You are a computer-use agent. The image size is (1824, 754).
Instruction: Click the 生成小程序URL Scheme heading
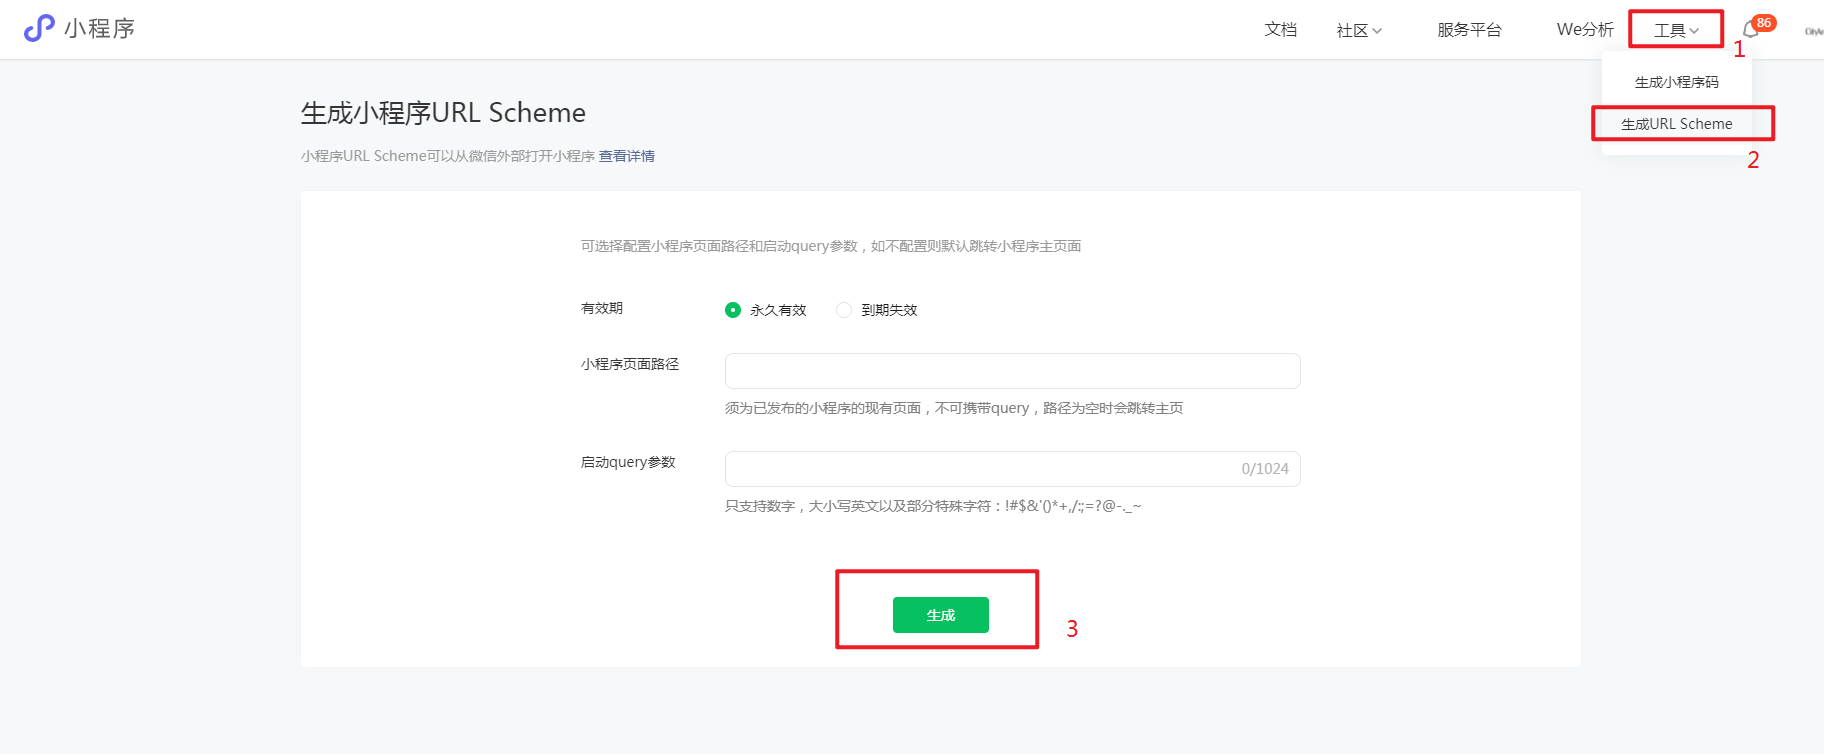(x=443, y=113)
